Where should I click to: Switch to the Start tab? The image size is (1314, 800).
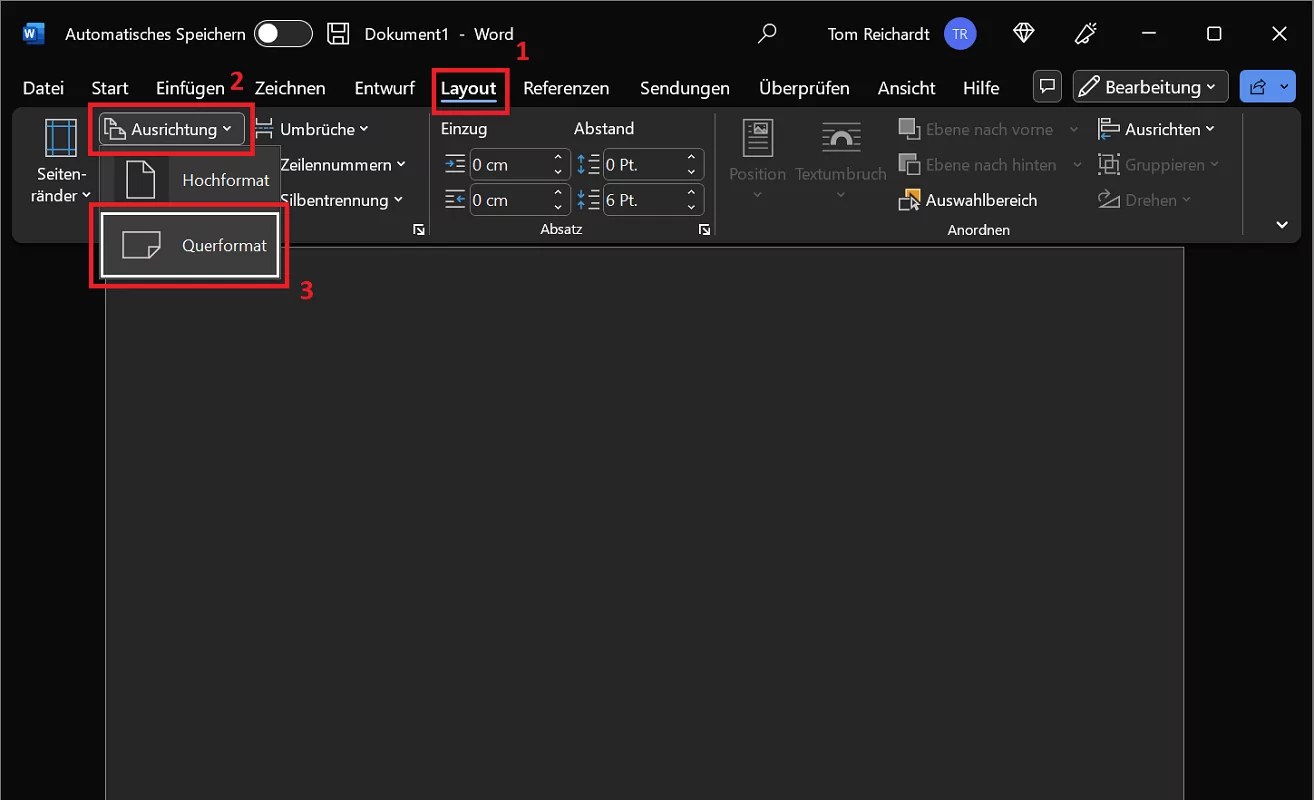[x=110, y=88]
